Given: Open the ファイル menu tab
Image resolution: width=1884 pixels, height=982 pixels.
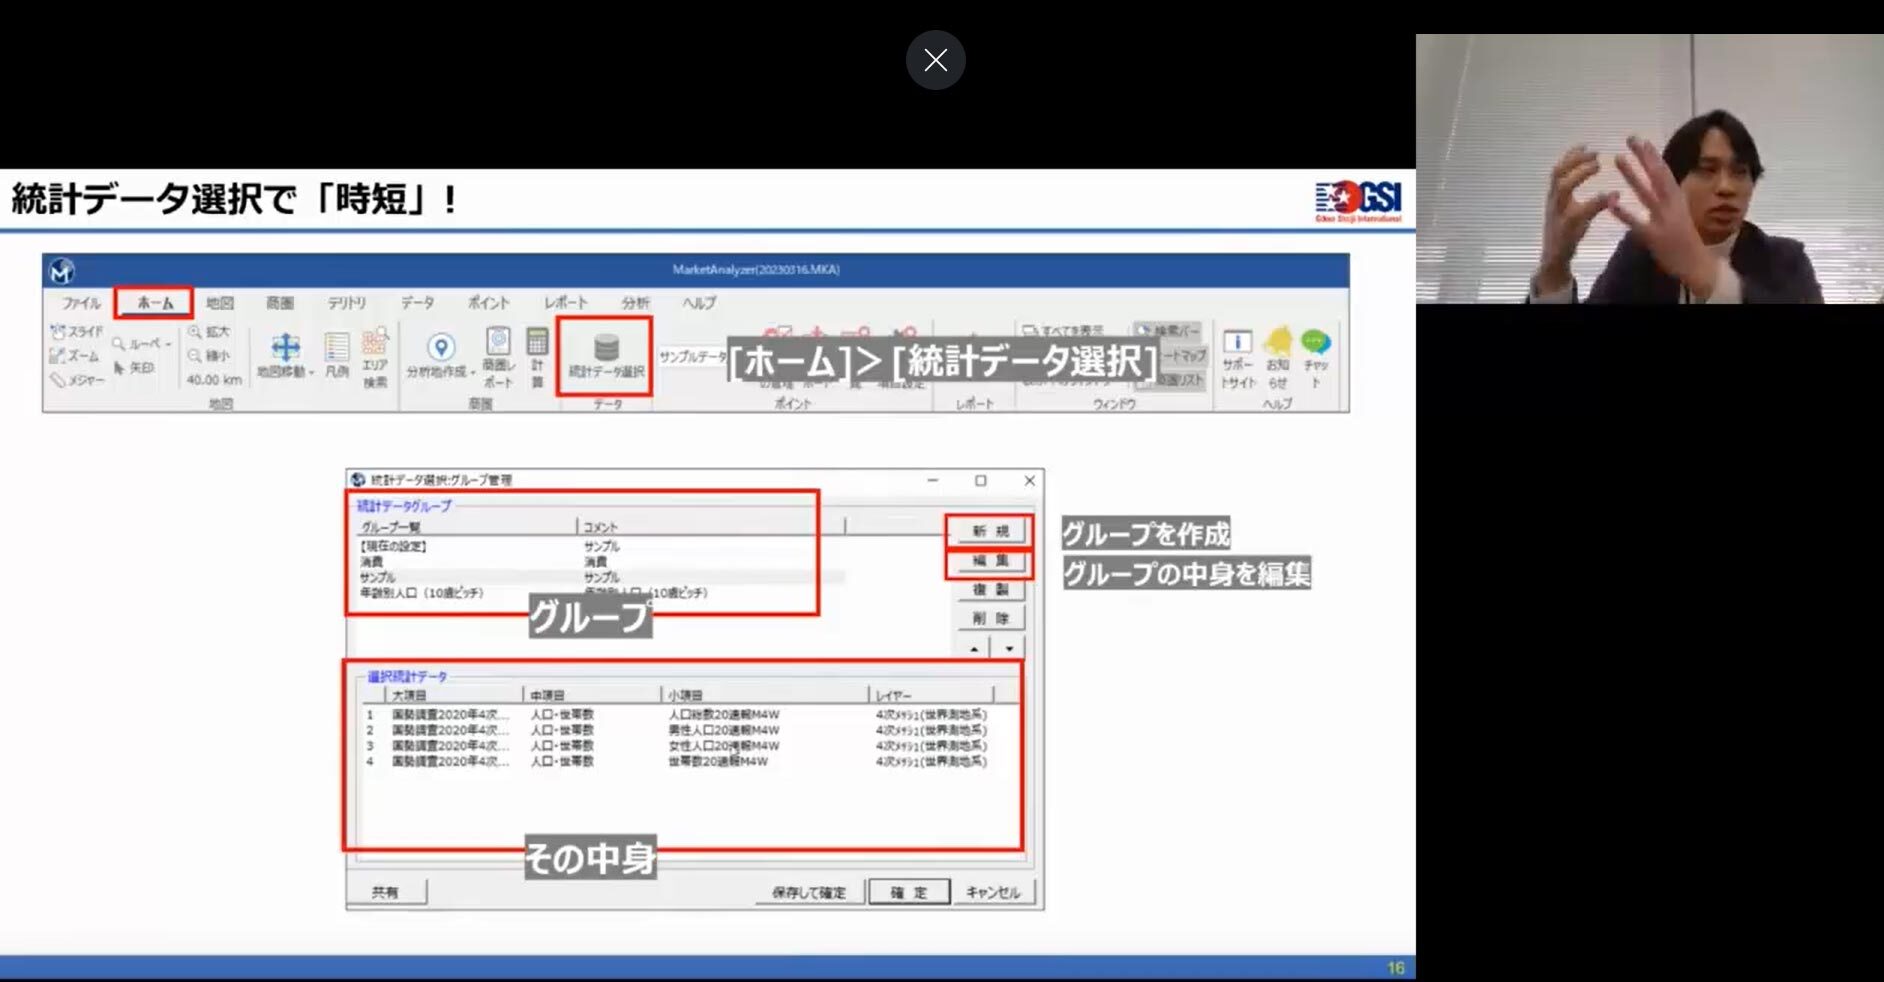Looking at the screenshot, I should (81, 303).
